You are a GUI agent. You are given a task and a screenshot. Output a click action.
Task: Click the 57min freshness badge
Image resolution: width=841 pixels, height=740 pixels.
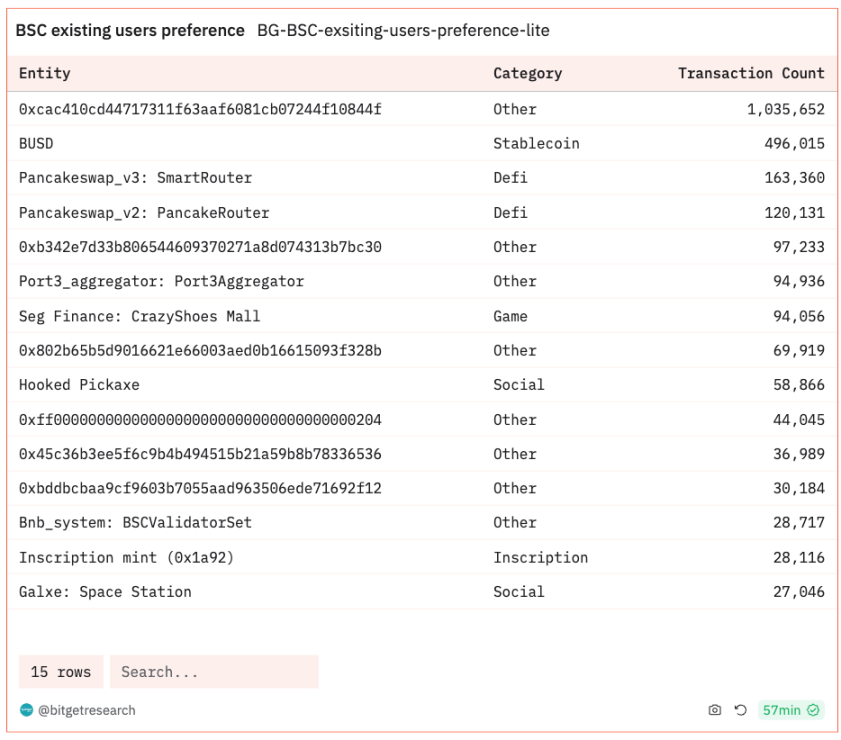(781, 710)
